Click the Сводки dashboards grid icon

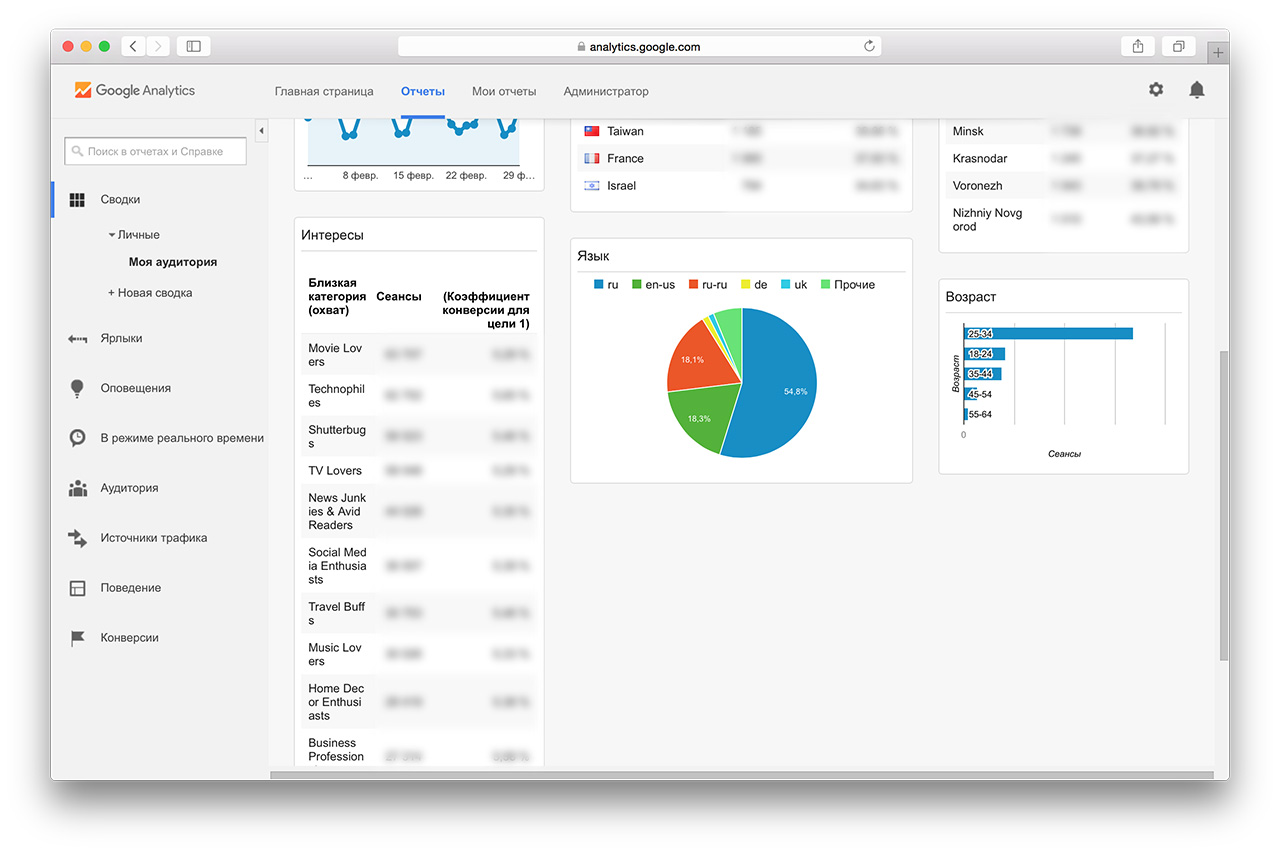[77, 200]
